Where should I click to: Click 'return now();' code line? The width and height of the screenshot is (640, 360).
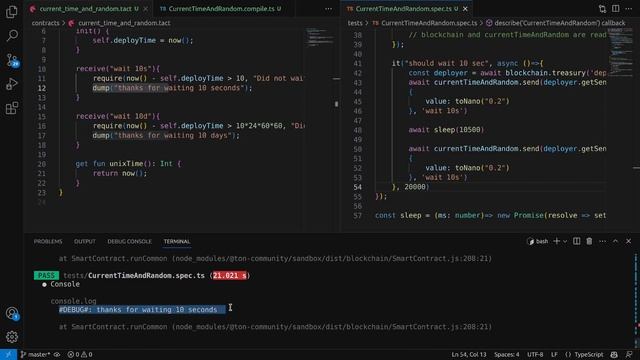click(x=120, y=173)
